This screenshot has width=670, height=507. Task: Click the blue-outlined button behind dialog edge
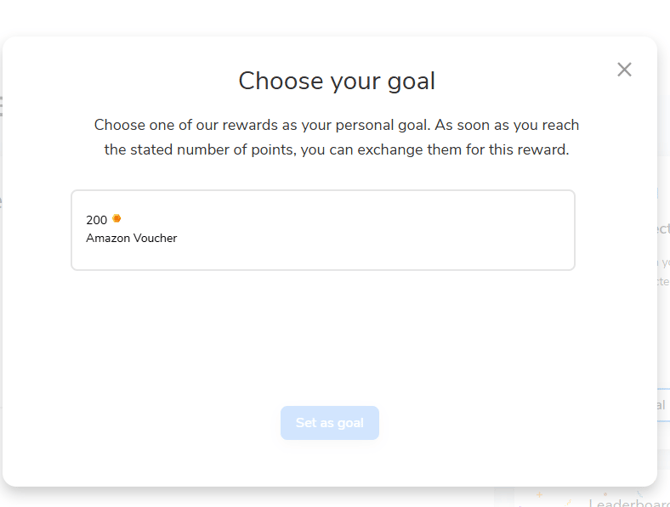coord(662,405)
